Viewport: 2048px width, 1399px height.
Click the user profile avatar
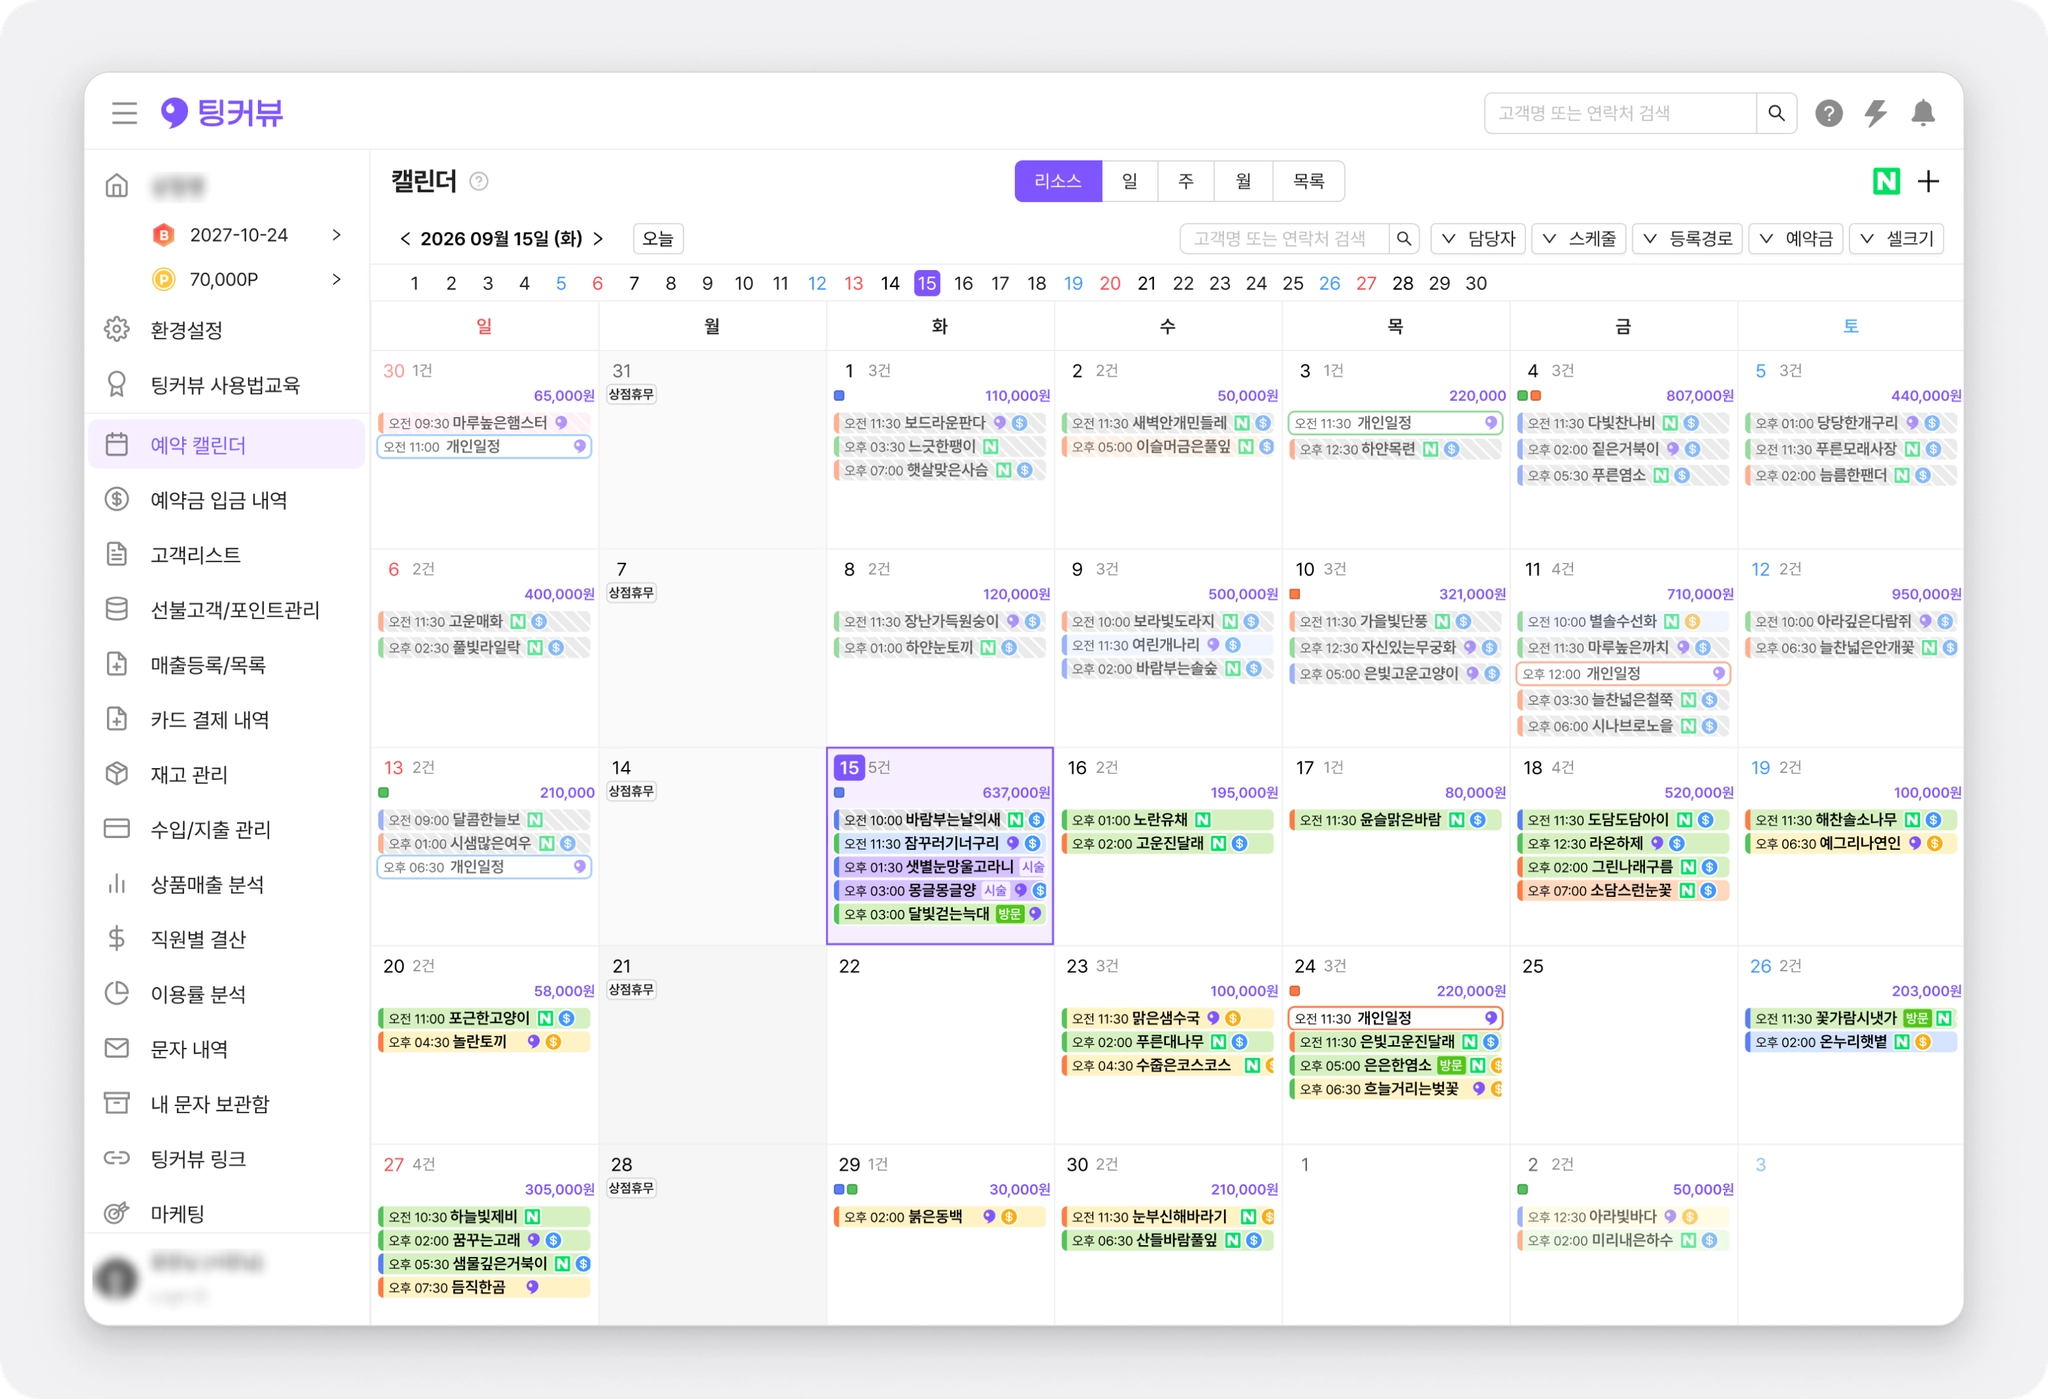117,1277
